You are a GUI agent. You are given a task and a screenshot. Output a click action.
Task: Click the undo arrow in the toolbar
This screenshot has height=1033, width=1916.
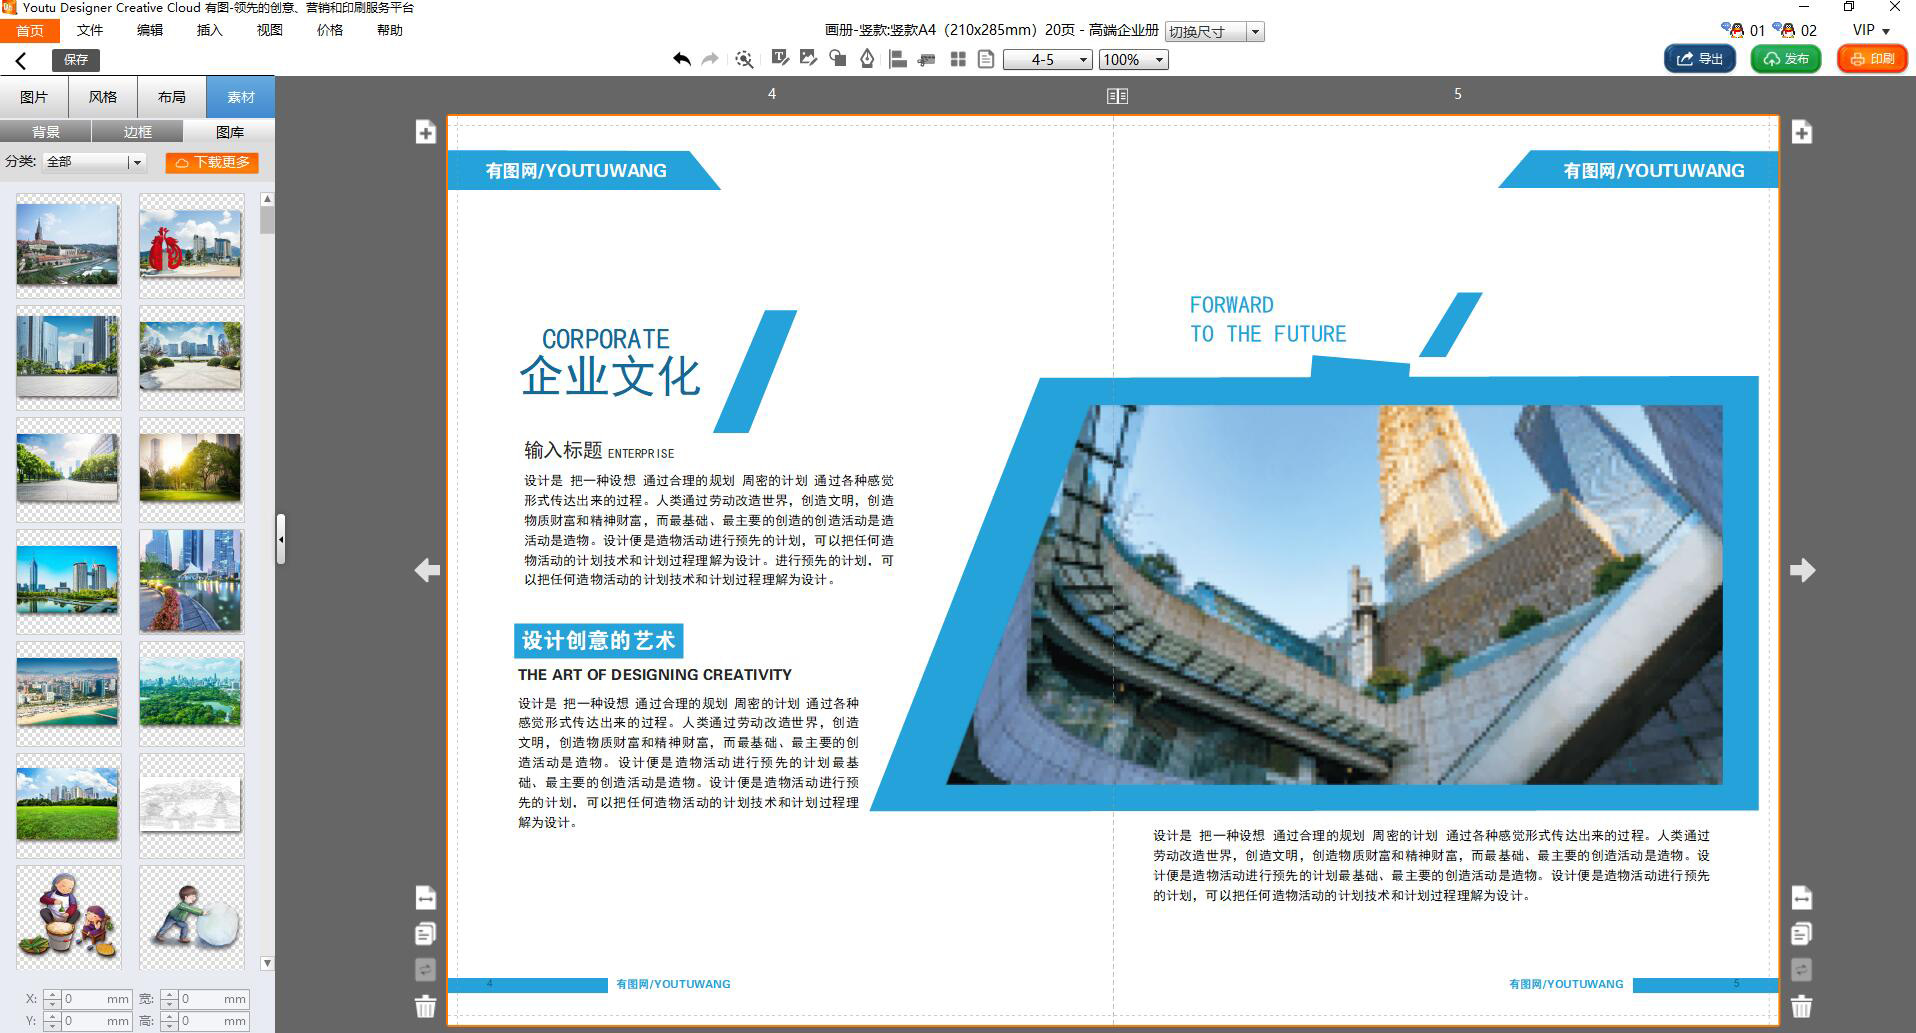(x=681, y=59)
